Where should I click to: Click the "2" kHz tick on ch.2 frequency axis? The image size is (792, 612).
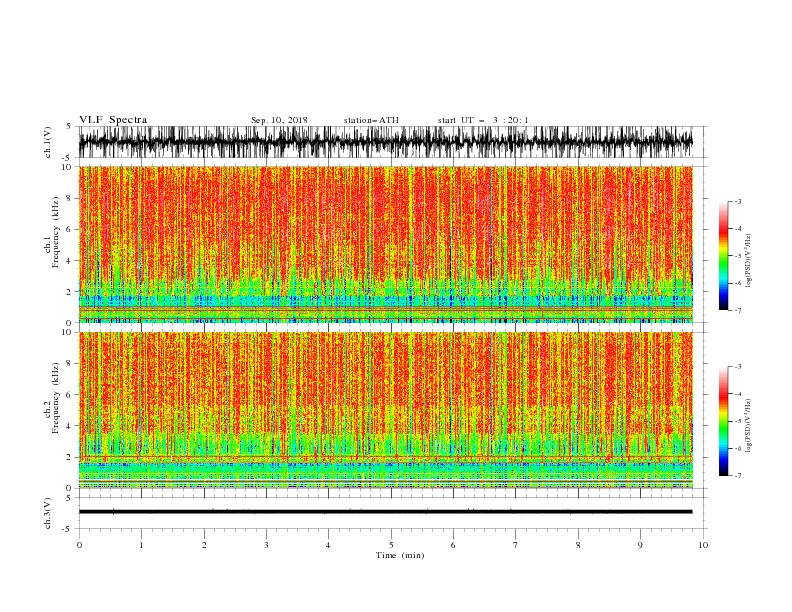tap(69, 457)
